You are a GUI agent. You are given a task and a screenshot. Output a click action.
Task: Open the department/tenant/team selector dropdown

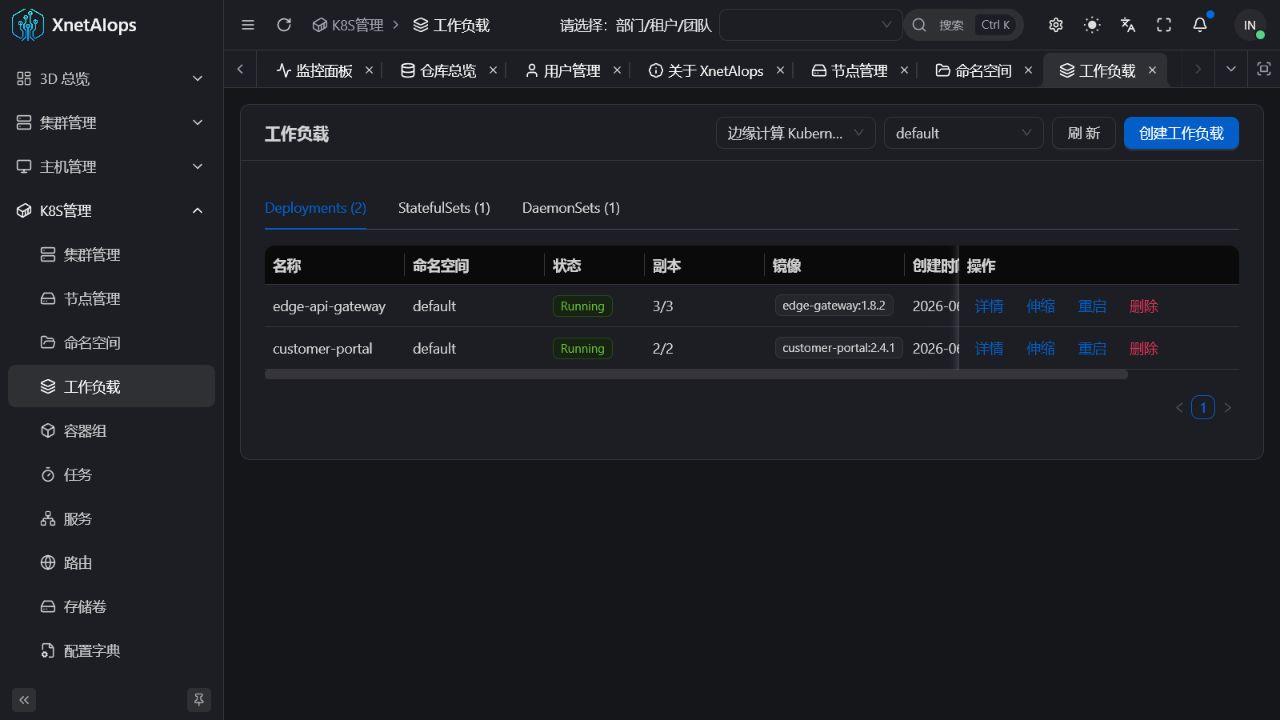tap(811, 25)
